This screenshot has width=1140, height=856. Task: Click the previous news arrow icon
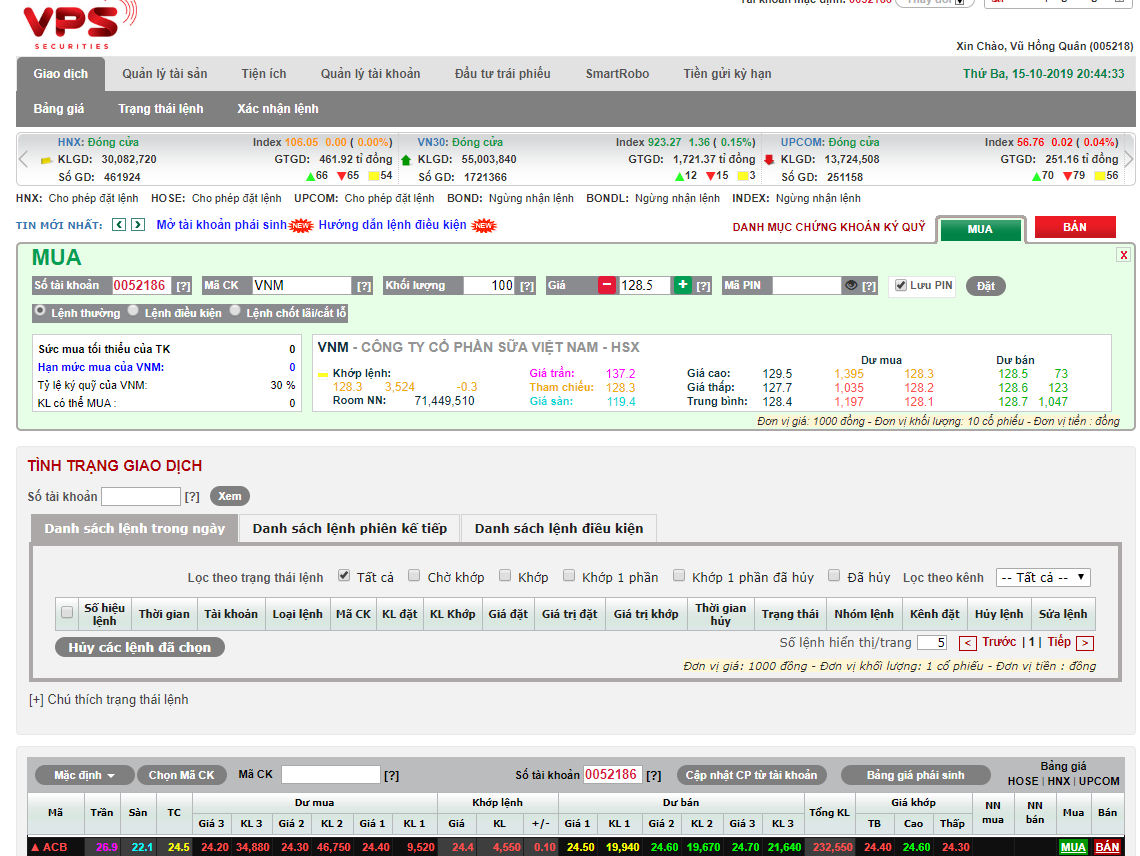click(x=119, y=225)
